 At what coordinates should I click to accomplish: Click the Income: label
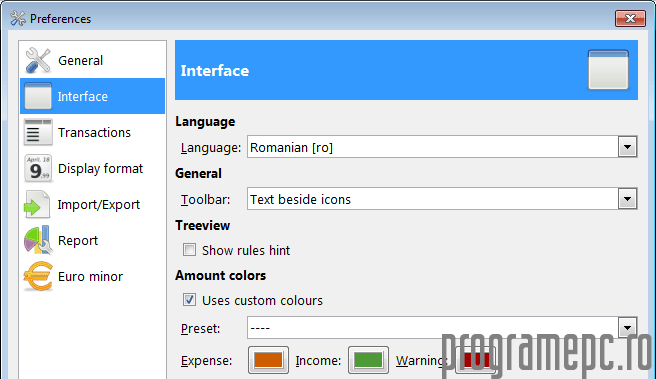point(318,361)
